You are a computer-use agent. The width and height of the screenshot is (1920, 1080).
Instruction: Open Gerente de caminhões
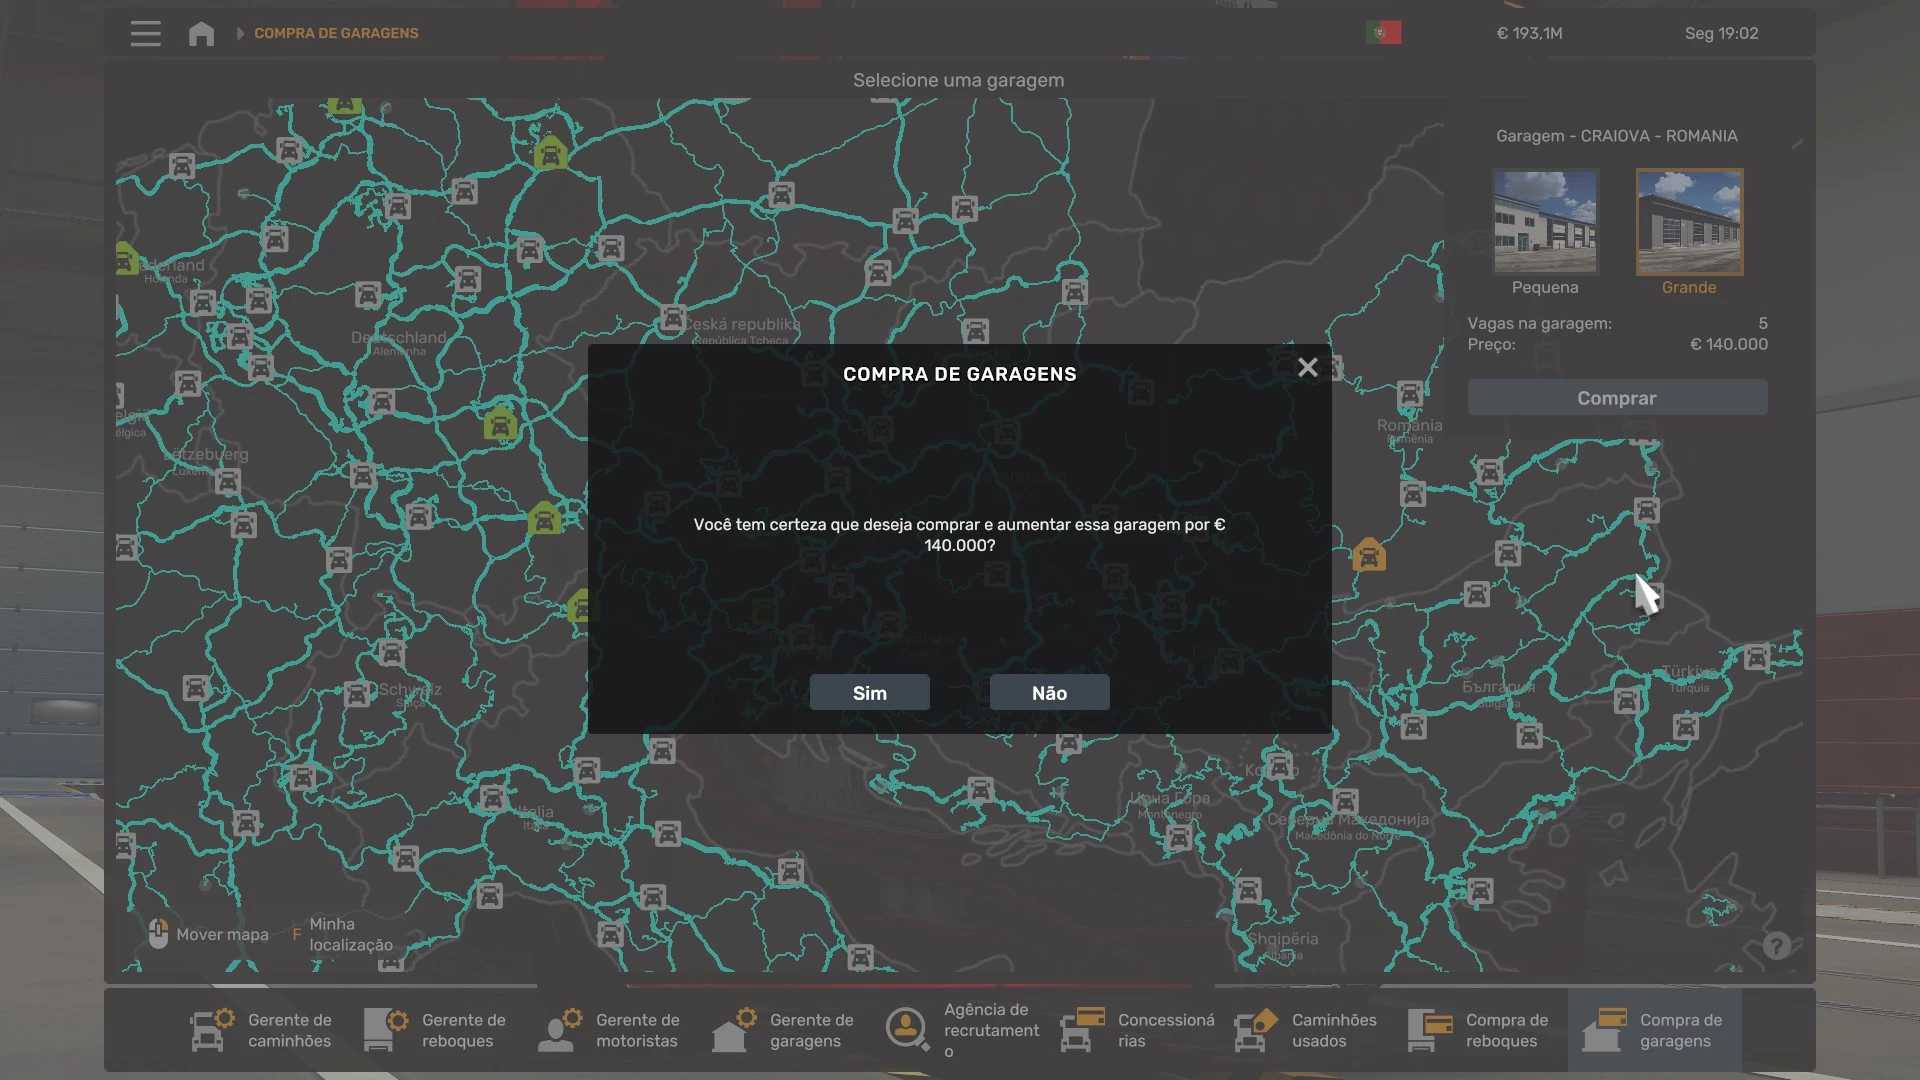click(262, 1030)
